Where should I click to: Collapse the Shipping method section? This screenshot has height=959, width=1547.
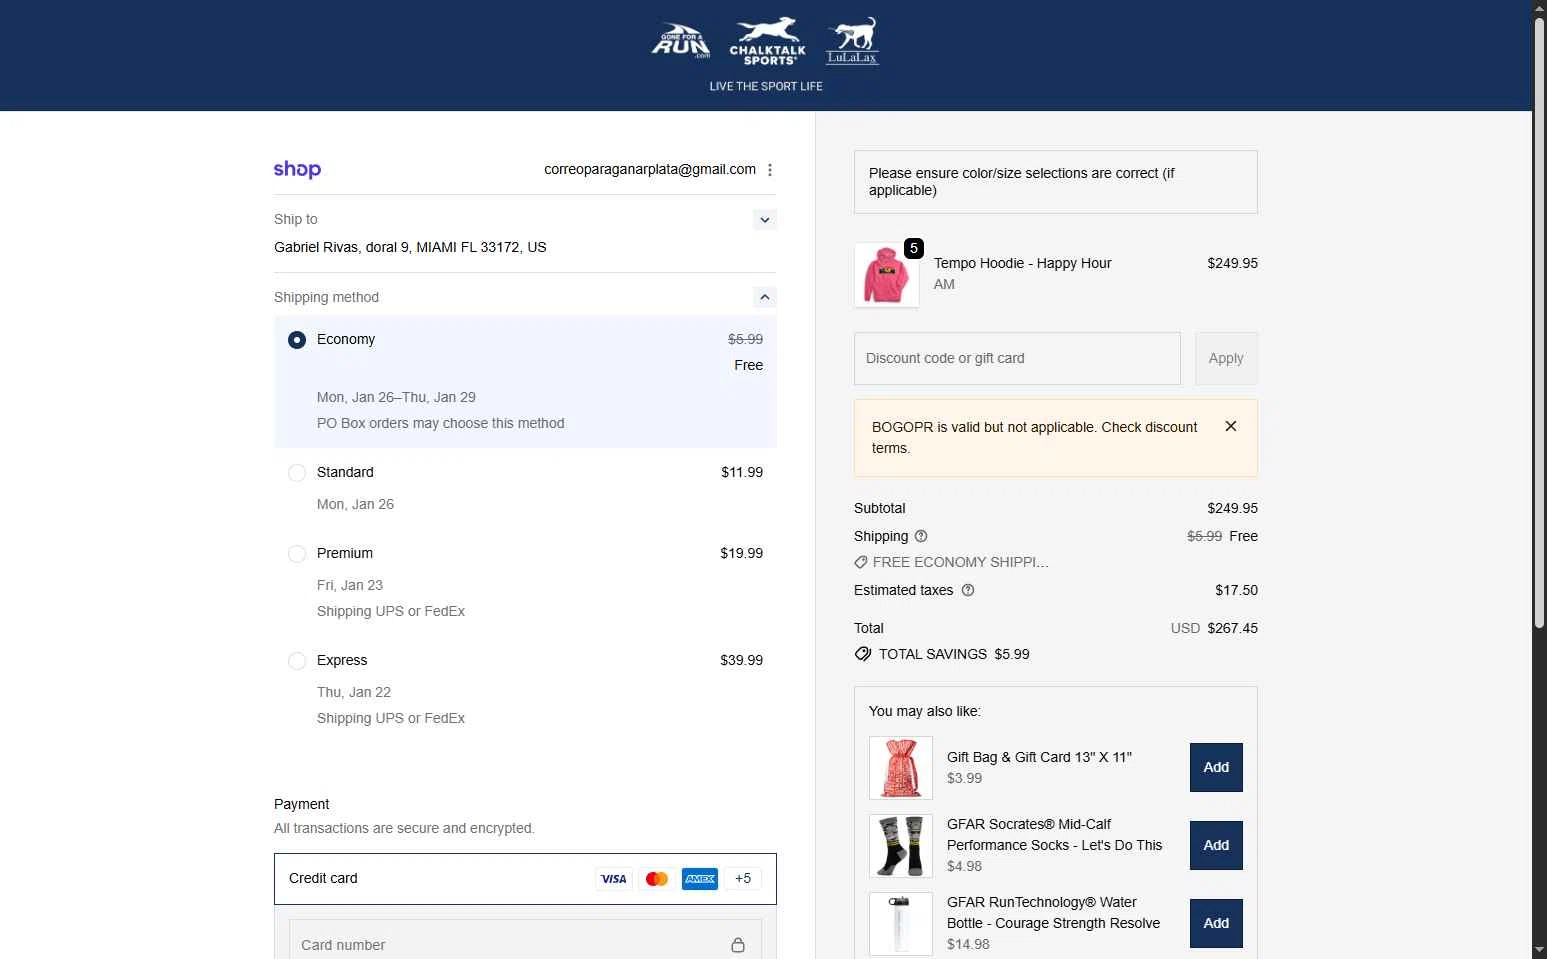[765, 297]
